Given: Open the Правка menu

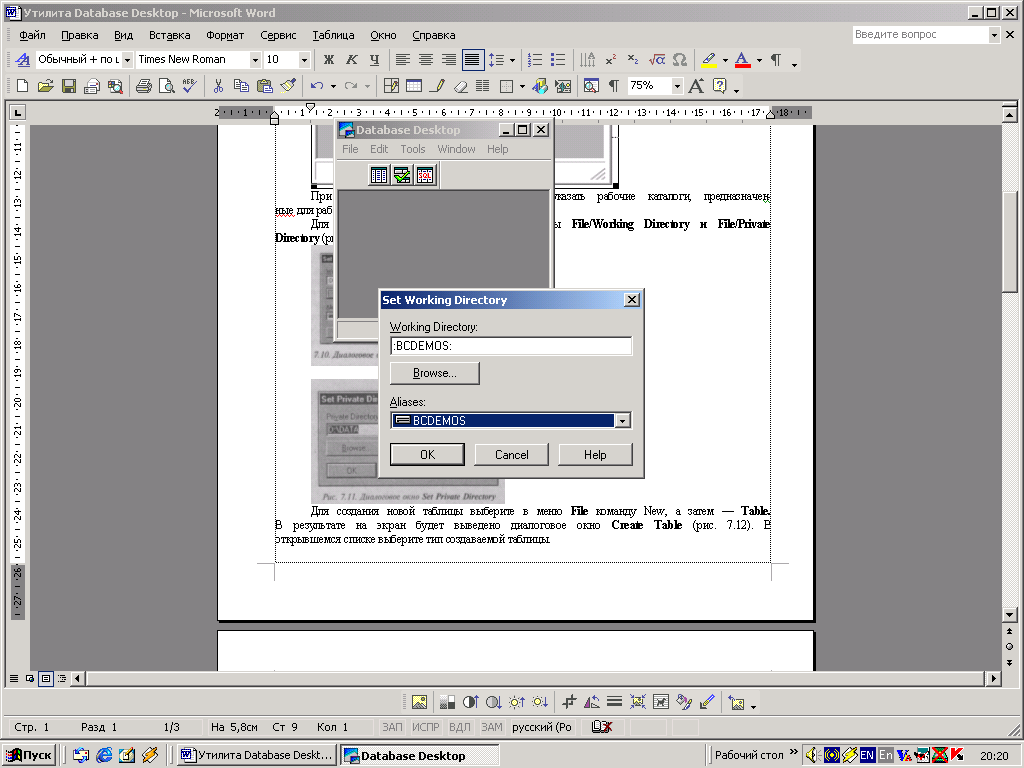Looking at the screenshot, I should 80,35.
